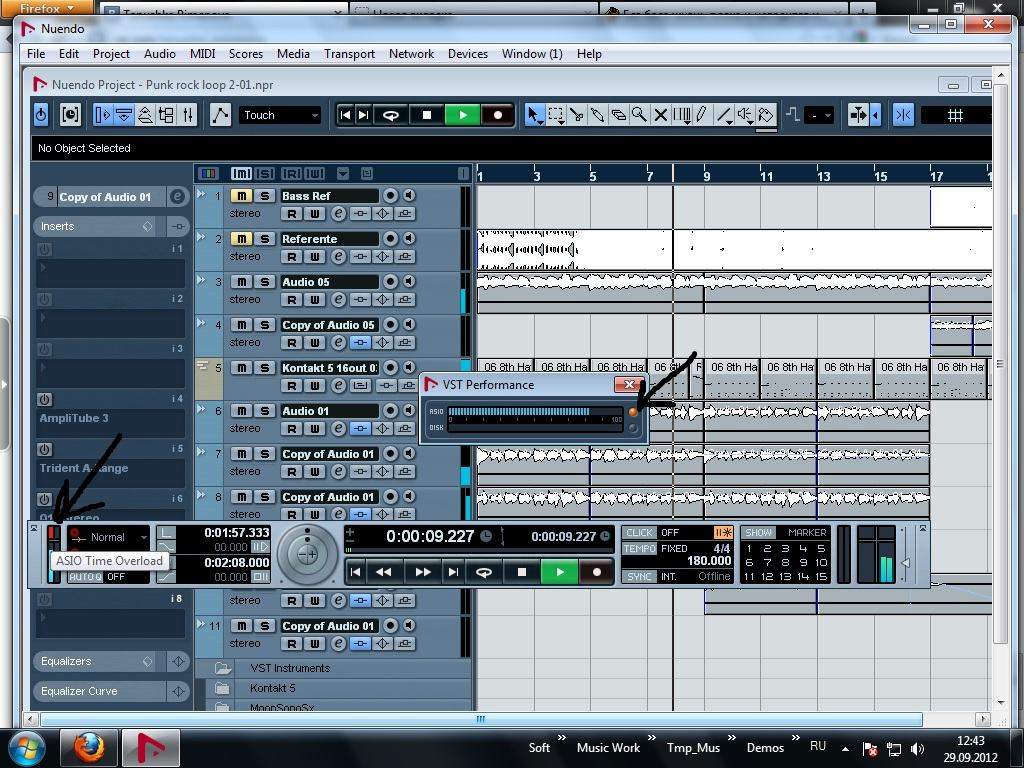This screenshot has height=768, width=1024.
Task: Open the Touch automation mode dropdown
Action: click(x=280, y=115)
